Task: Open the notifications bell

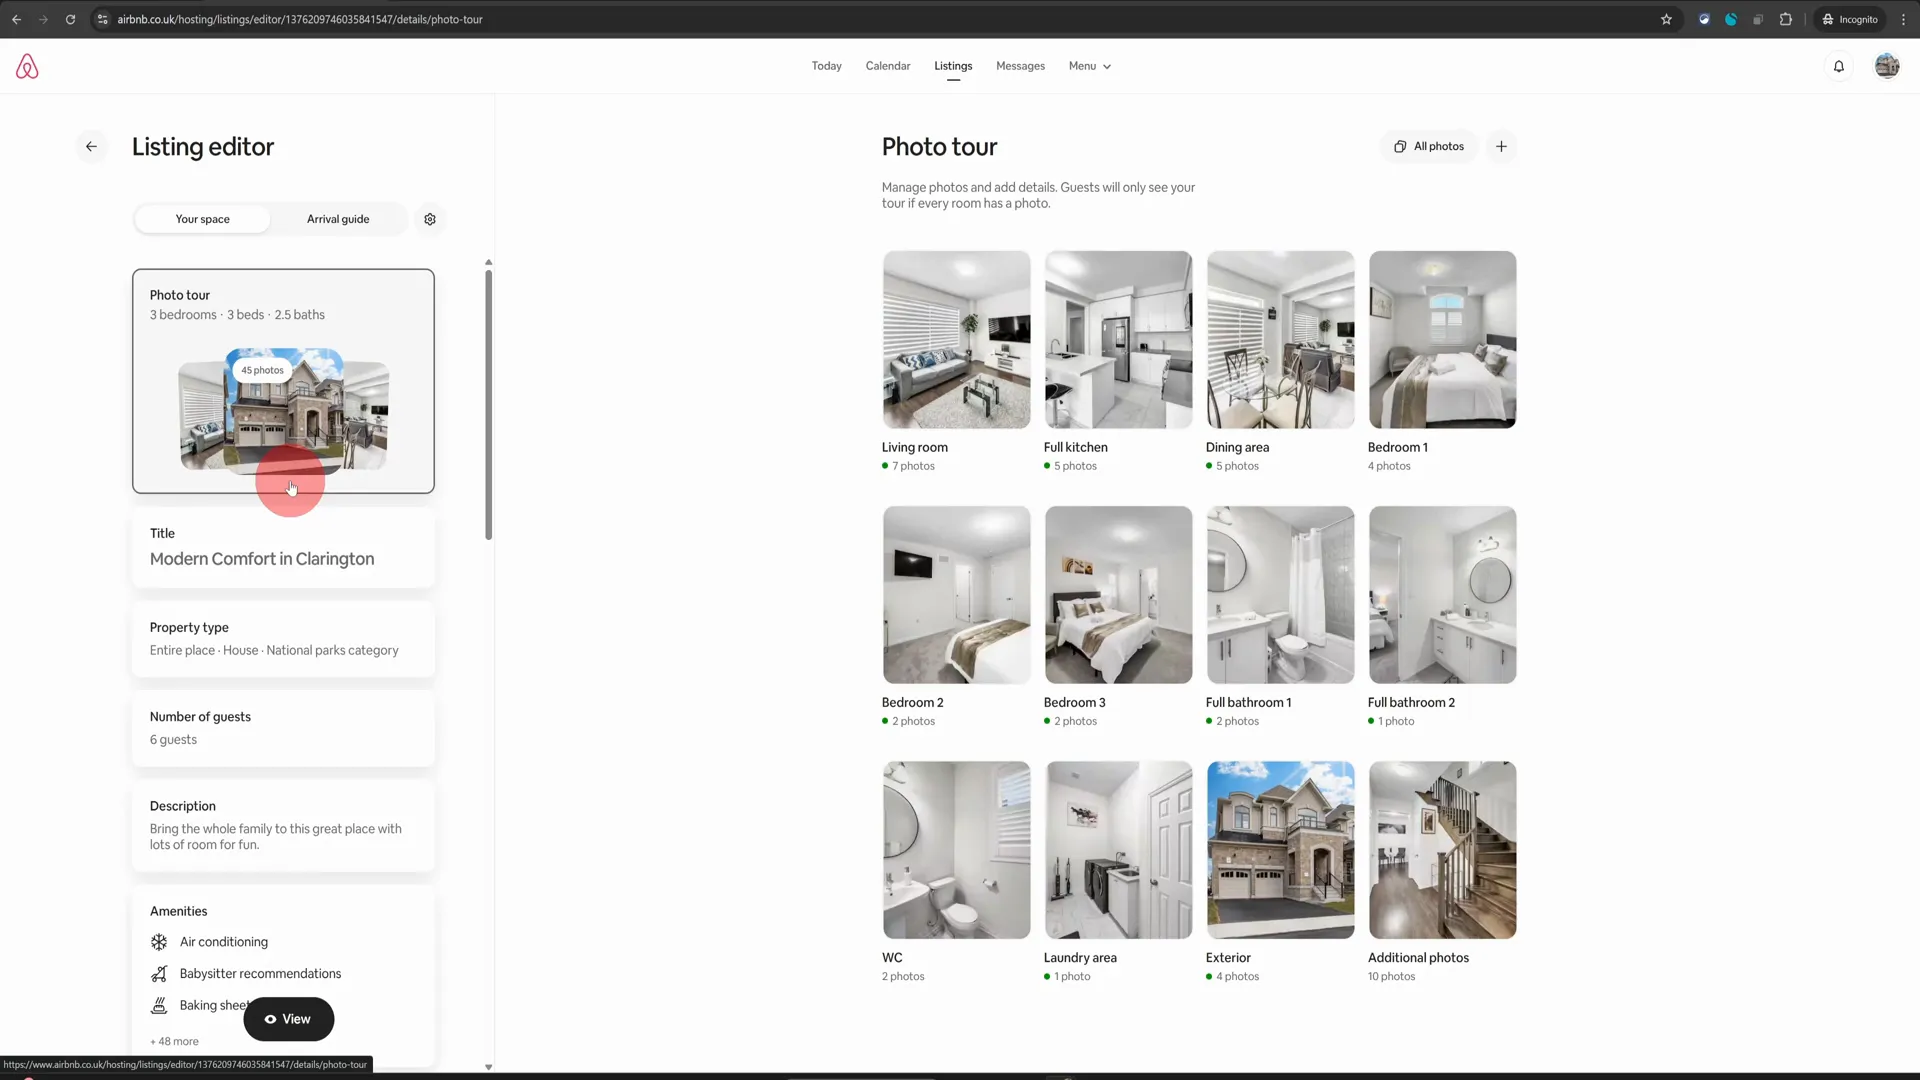Action: [x=1838, y=66]
